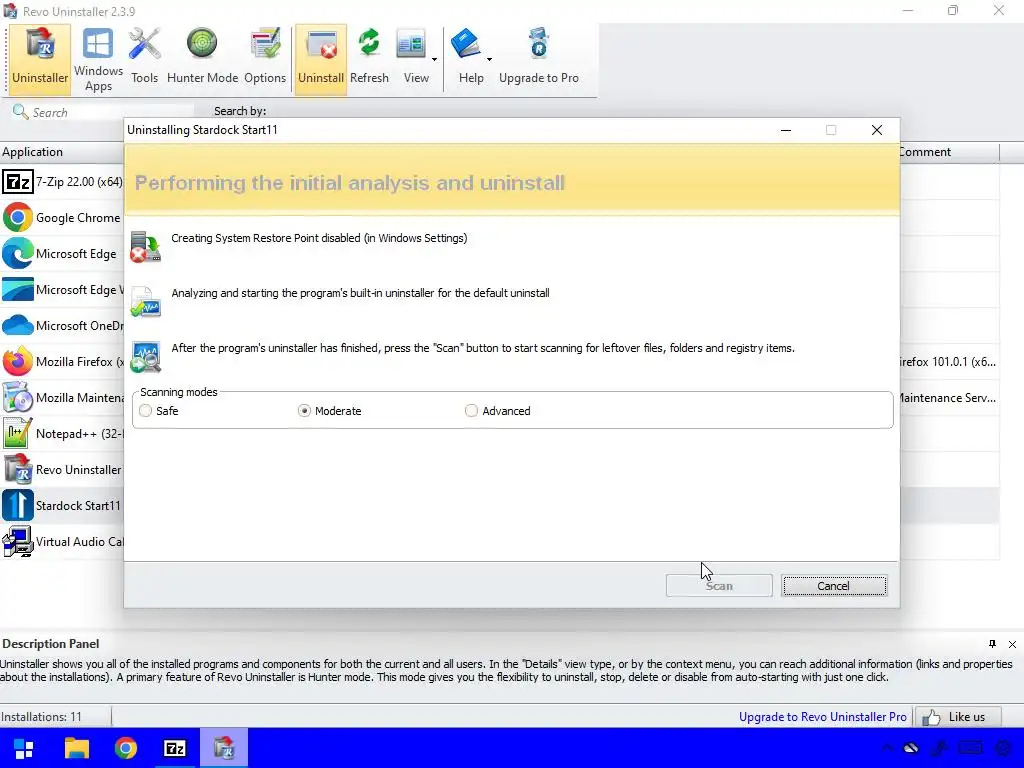This screenshot has width=1024, height=768.
Task: Select the Microsoft Edge list icon
Action: click(x=18, y=253)
